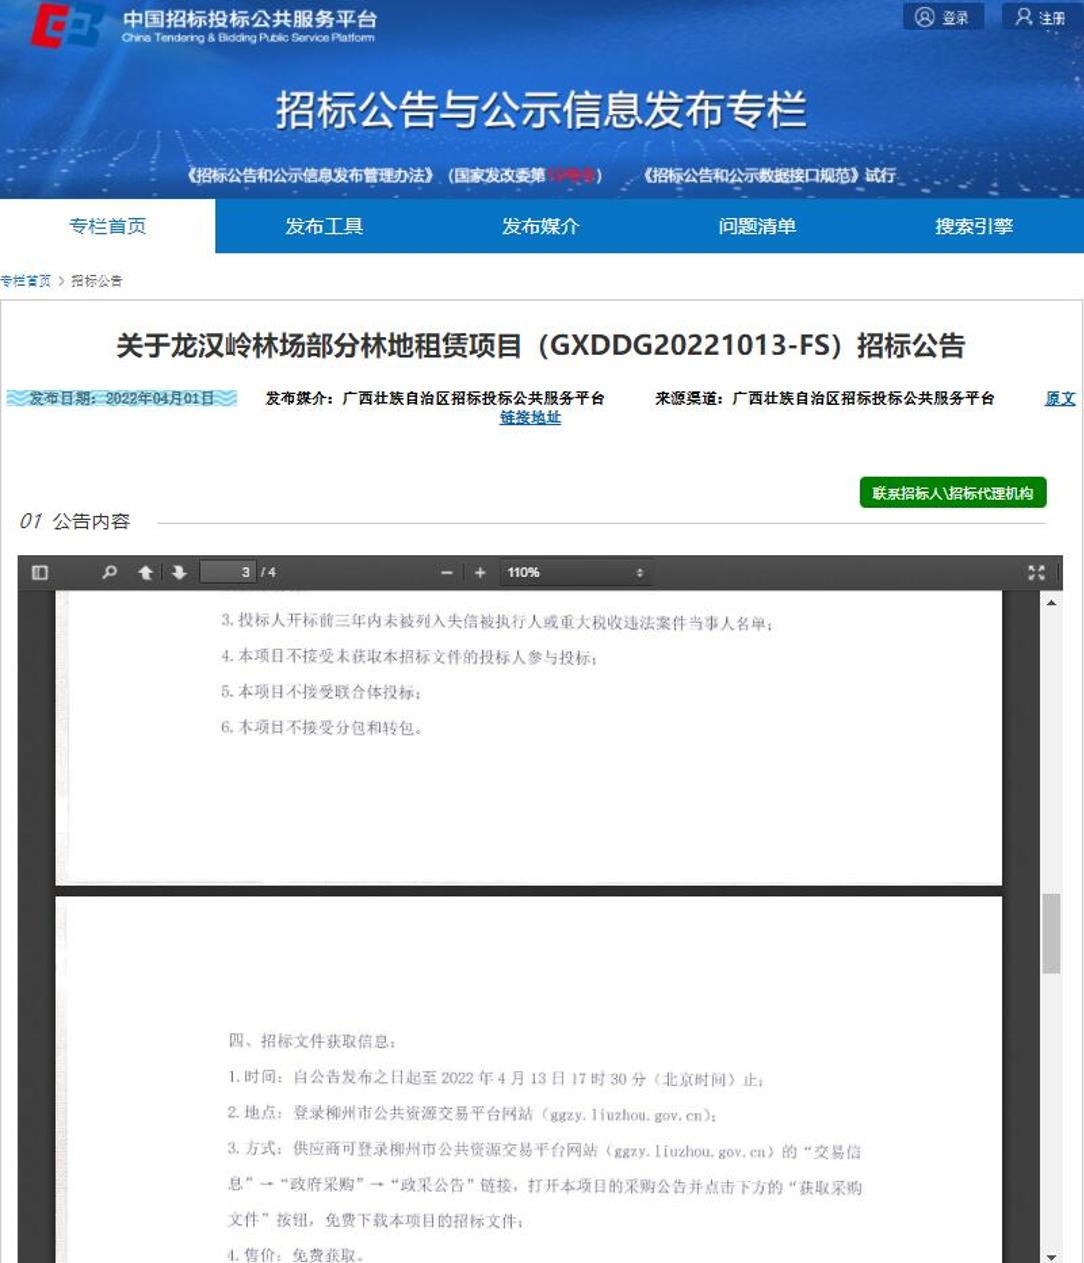Click the scrollbar up arrow
The width and height of the screenshot is (1084, 1263).
1051,603
